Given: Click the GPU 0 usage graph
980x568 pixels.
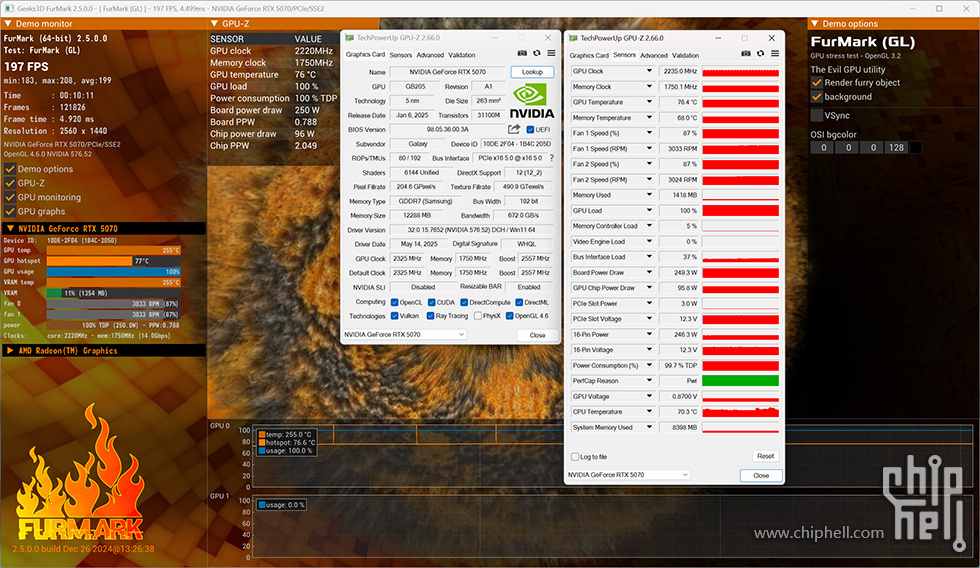Looking at the screenshot, I should 613,457.
